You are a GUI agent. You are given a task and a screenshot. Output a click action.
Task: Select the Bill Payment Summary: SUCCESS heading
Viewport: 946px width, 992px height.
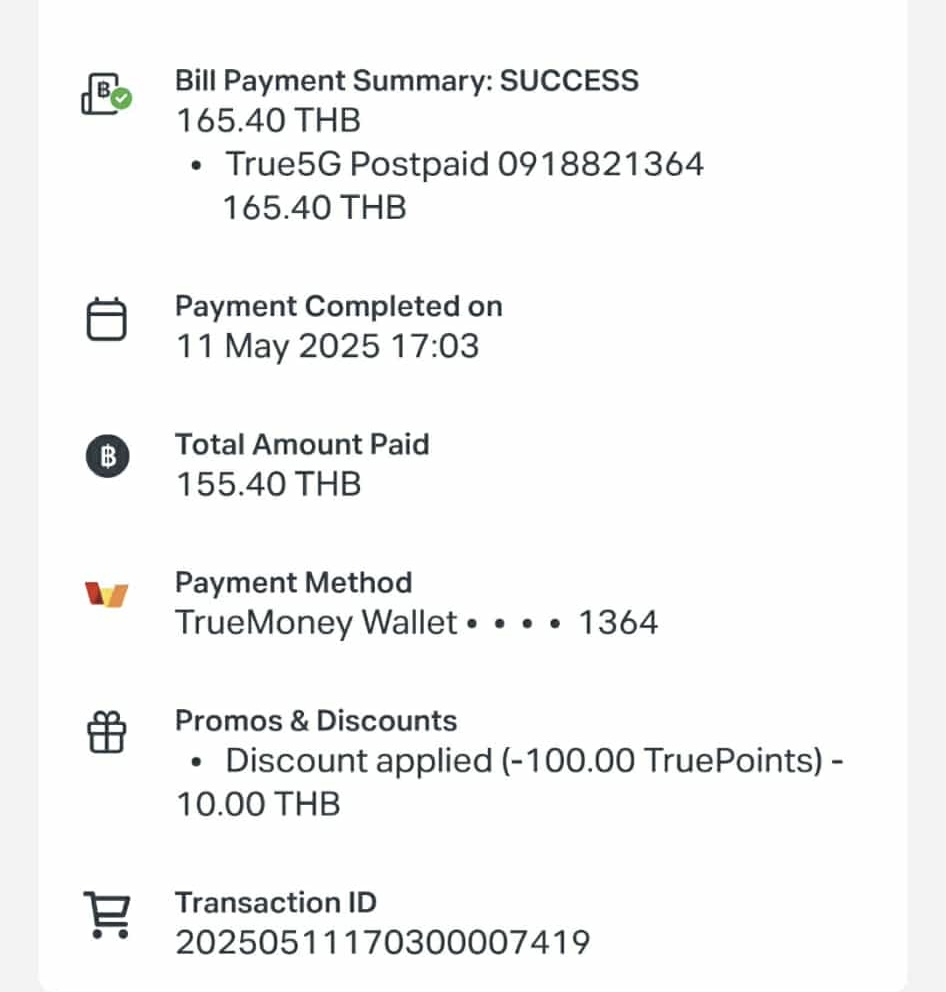407,81
